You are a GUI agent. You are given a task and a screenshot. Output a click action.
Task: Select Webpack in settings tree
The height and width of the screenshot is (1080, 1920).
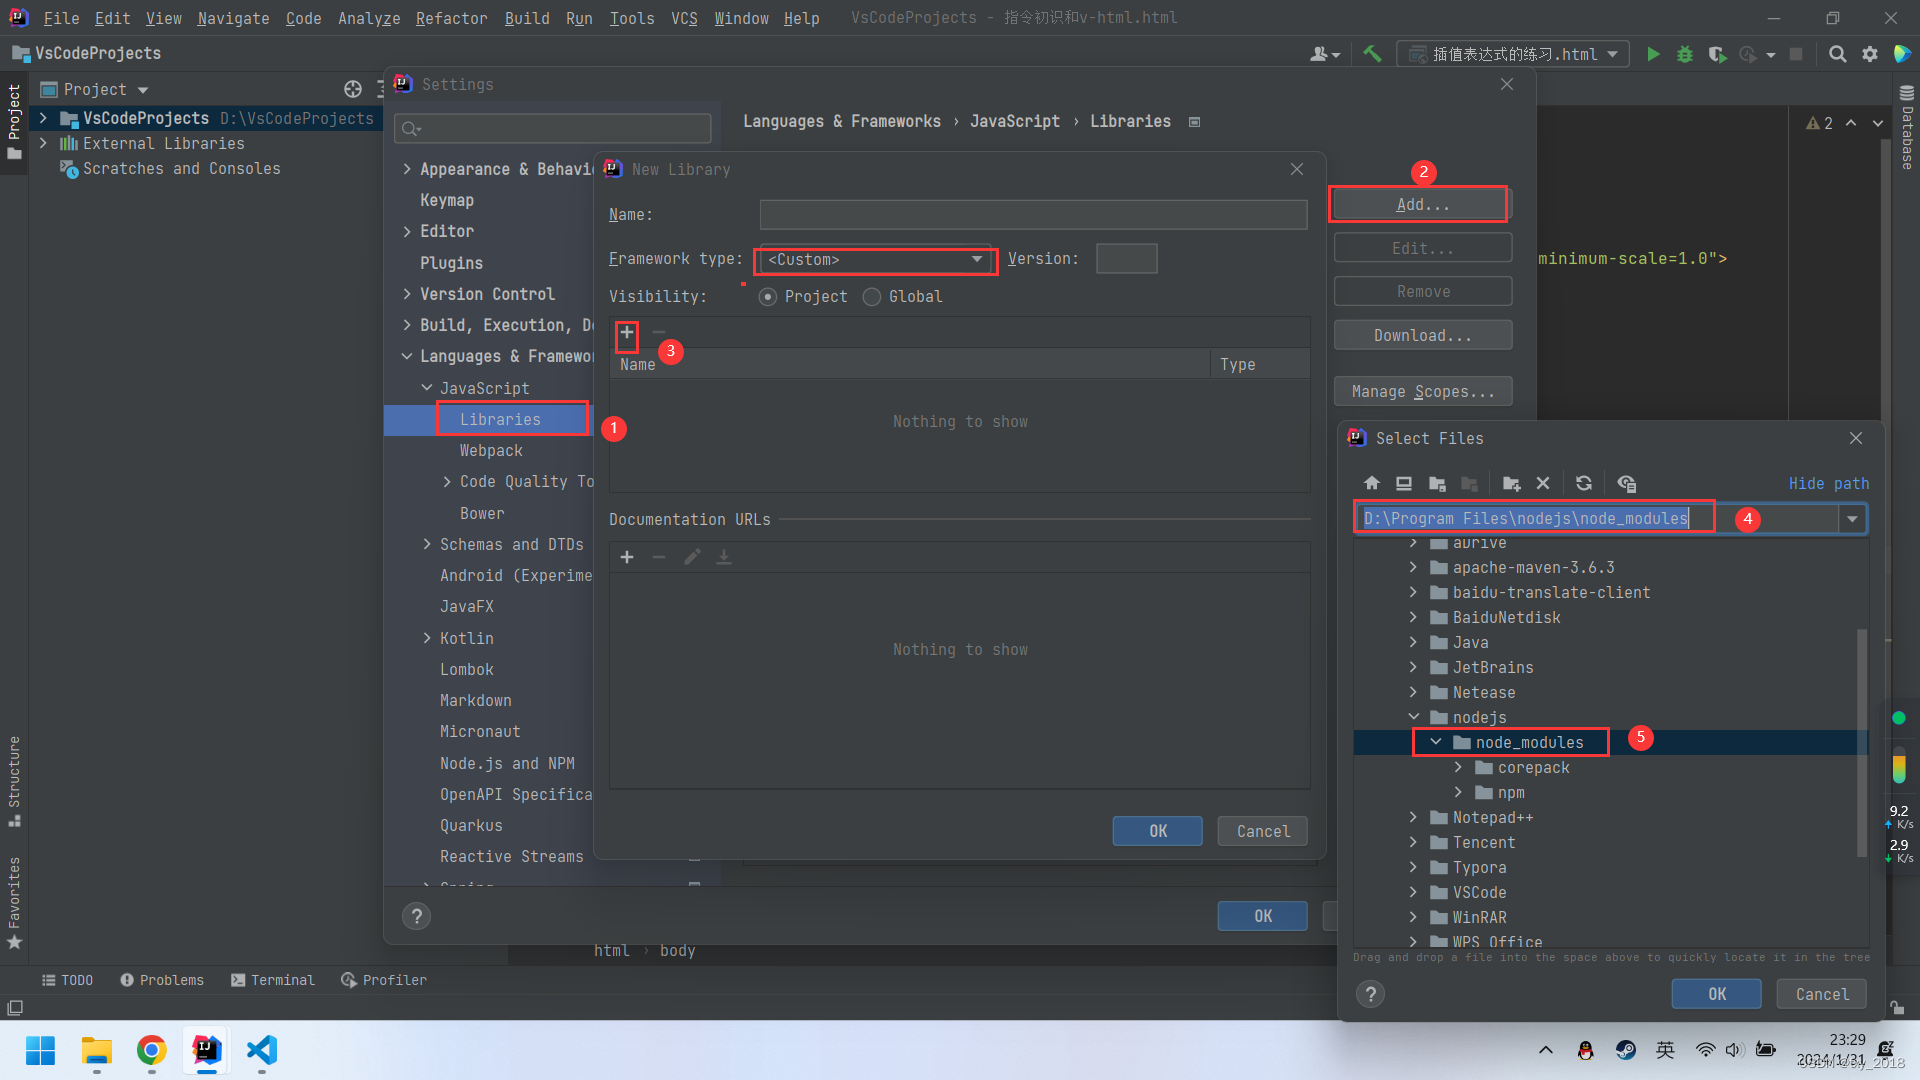click(x=490, y=451)
